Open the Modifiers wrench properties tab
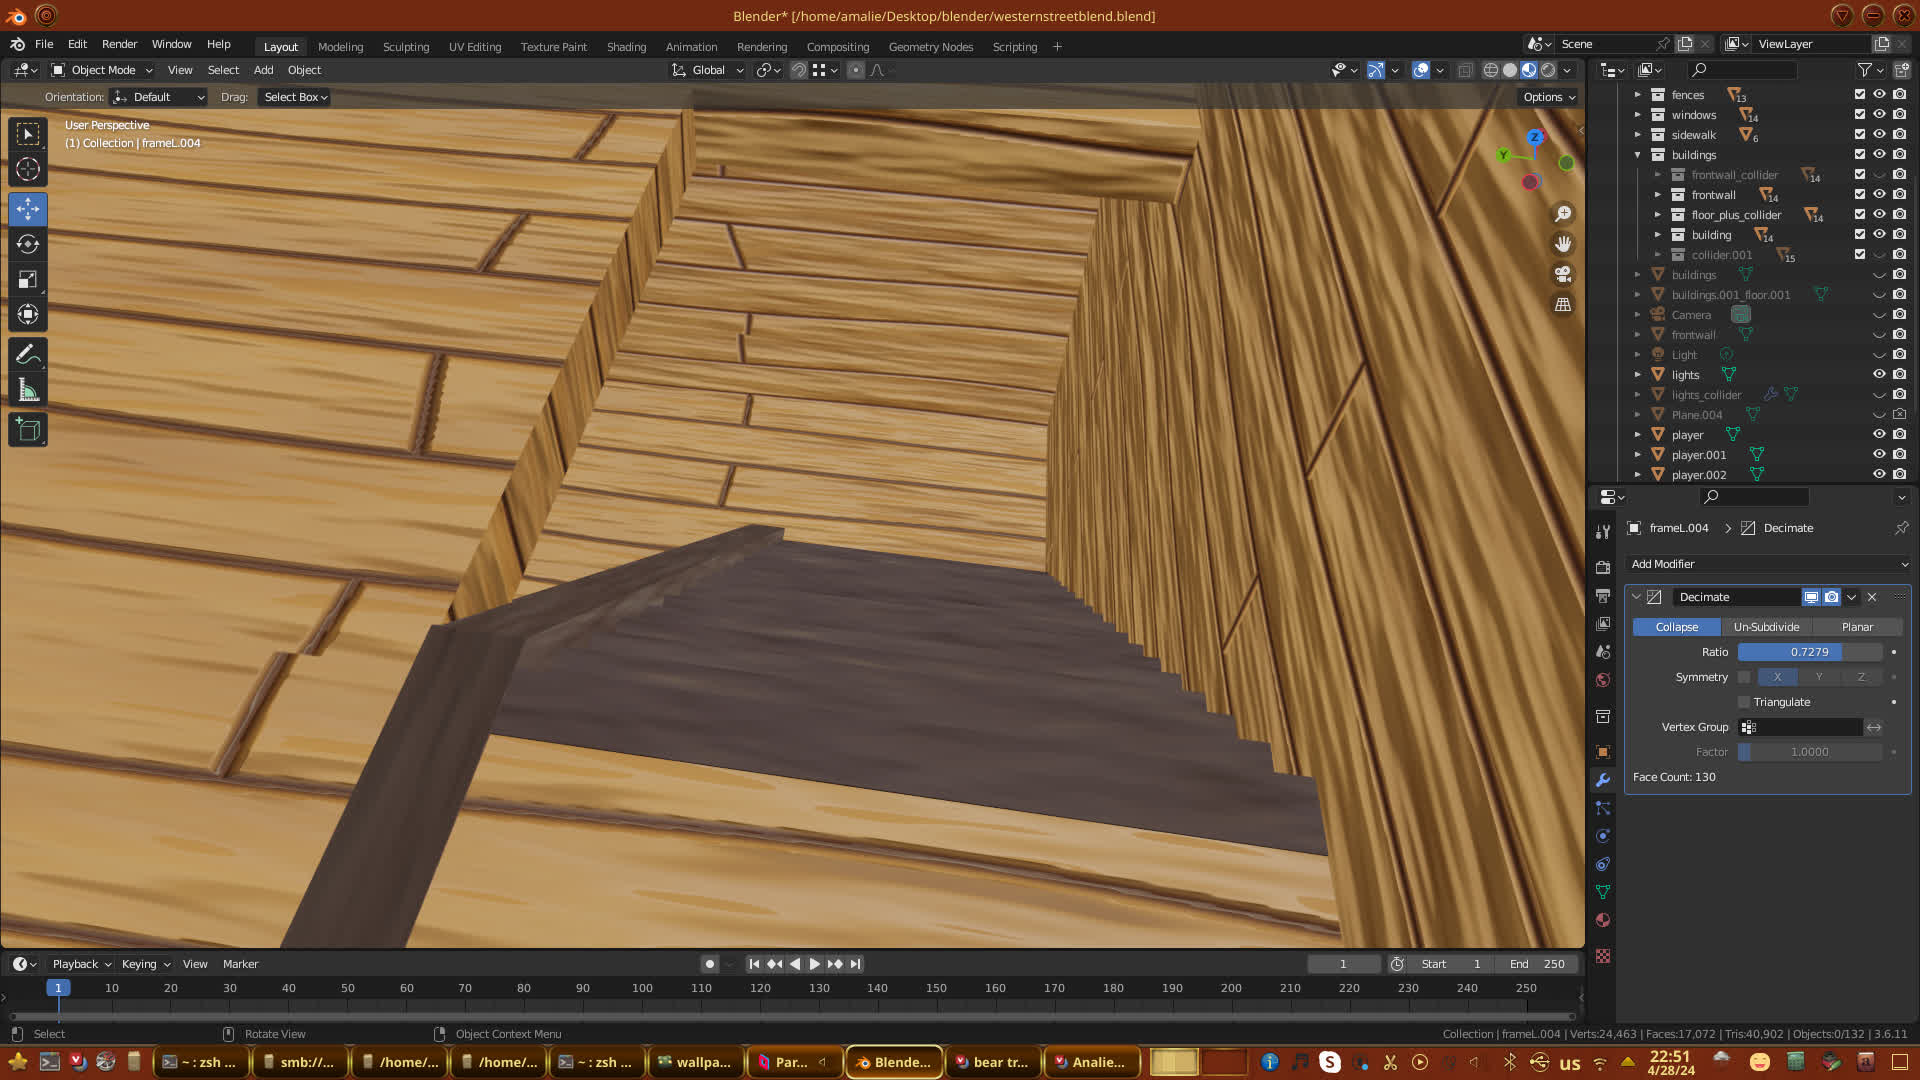1920x1080 pixels. (x=1603, y=780)
